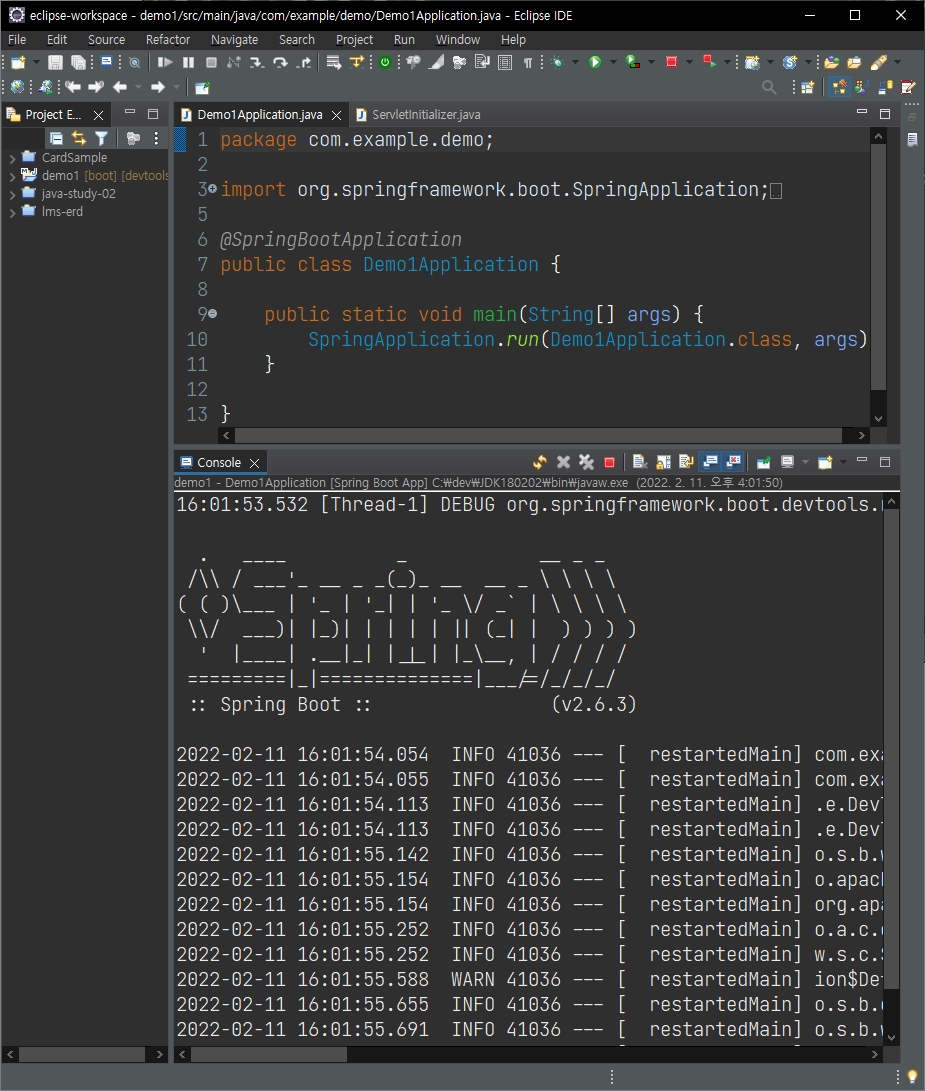Screen dimensions: 925x1091
Task: Toggle Block Selection mode icon in the toolbar
Action: click(505, 63)
